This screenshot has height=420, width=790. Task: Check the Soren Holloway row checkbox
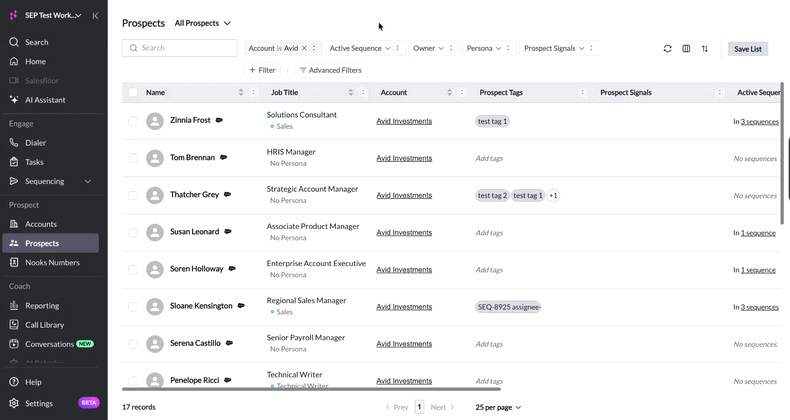click(x=133, y=269)
